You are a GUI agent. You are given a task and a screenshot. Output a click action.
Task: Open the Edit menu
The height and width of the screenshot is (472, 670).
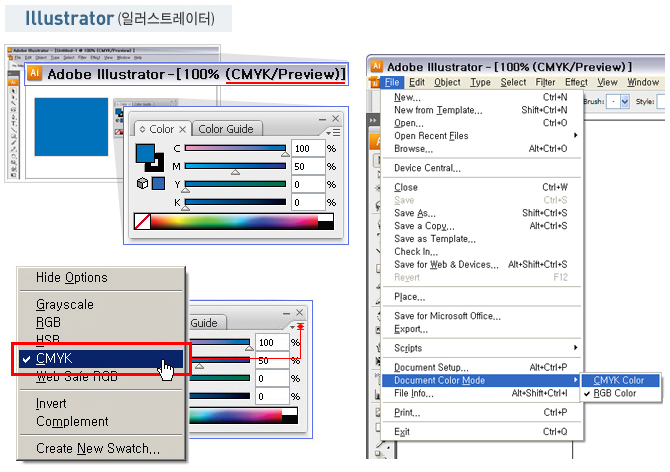click(417, 82)
